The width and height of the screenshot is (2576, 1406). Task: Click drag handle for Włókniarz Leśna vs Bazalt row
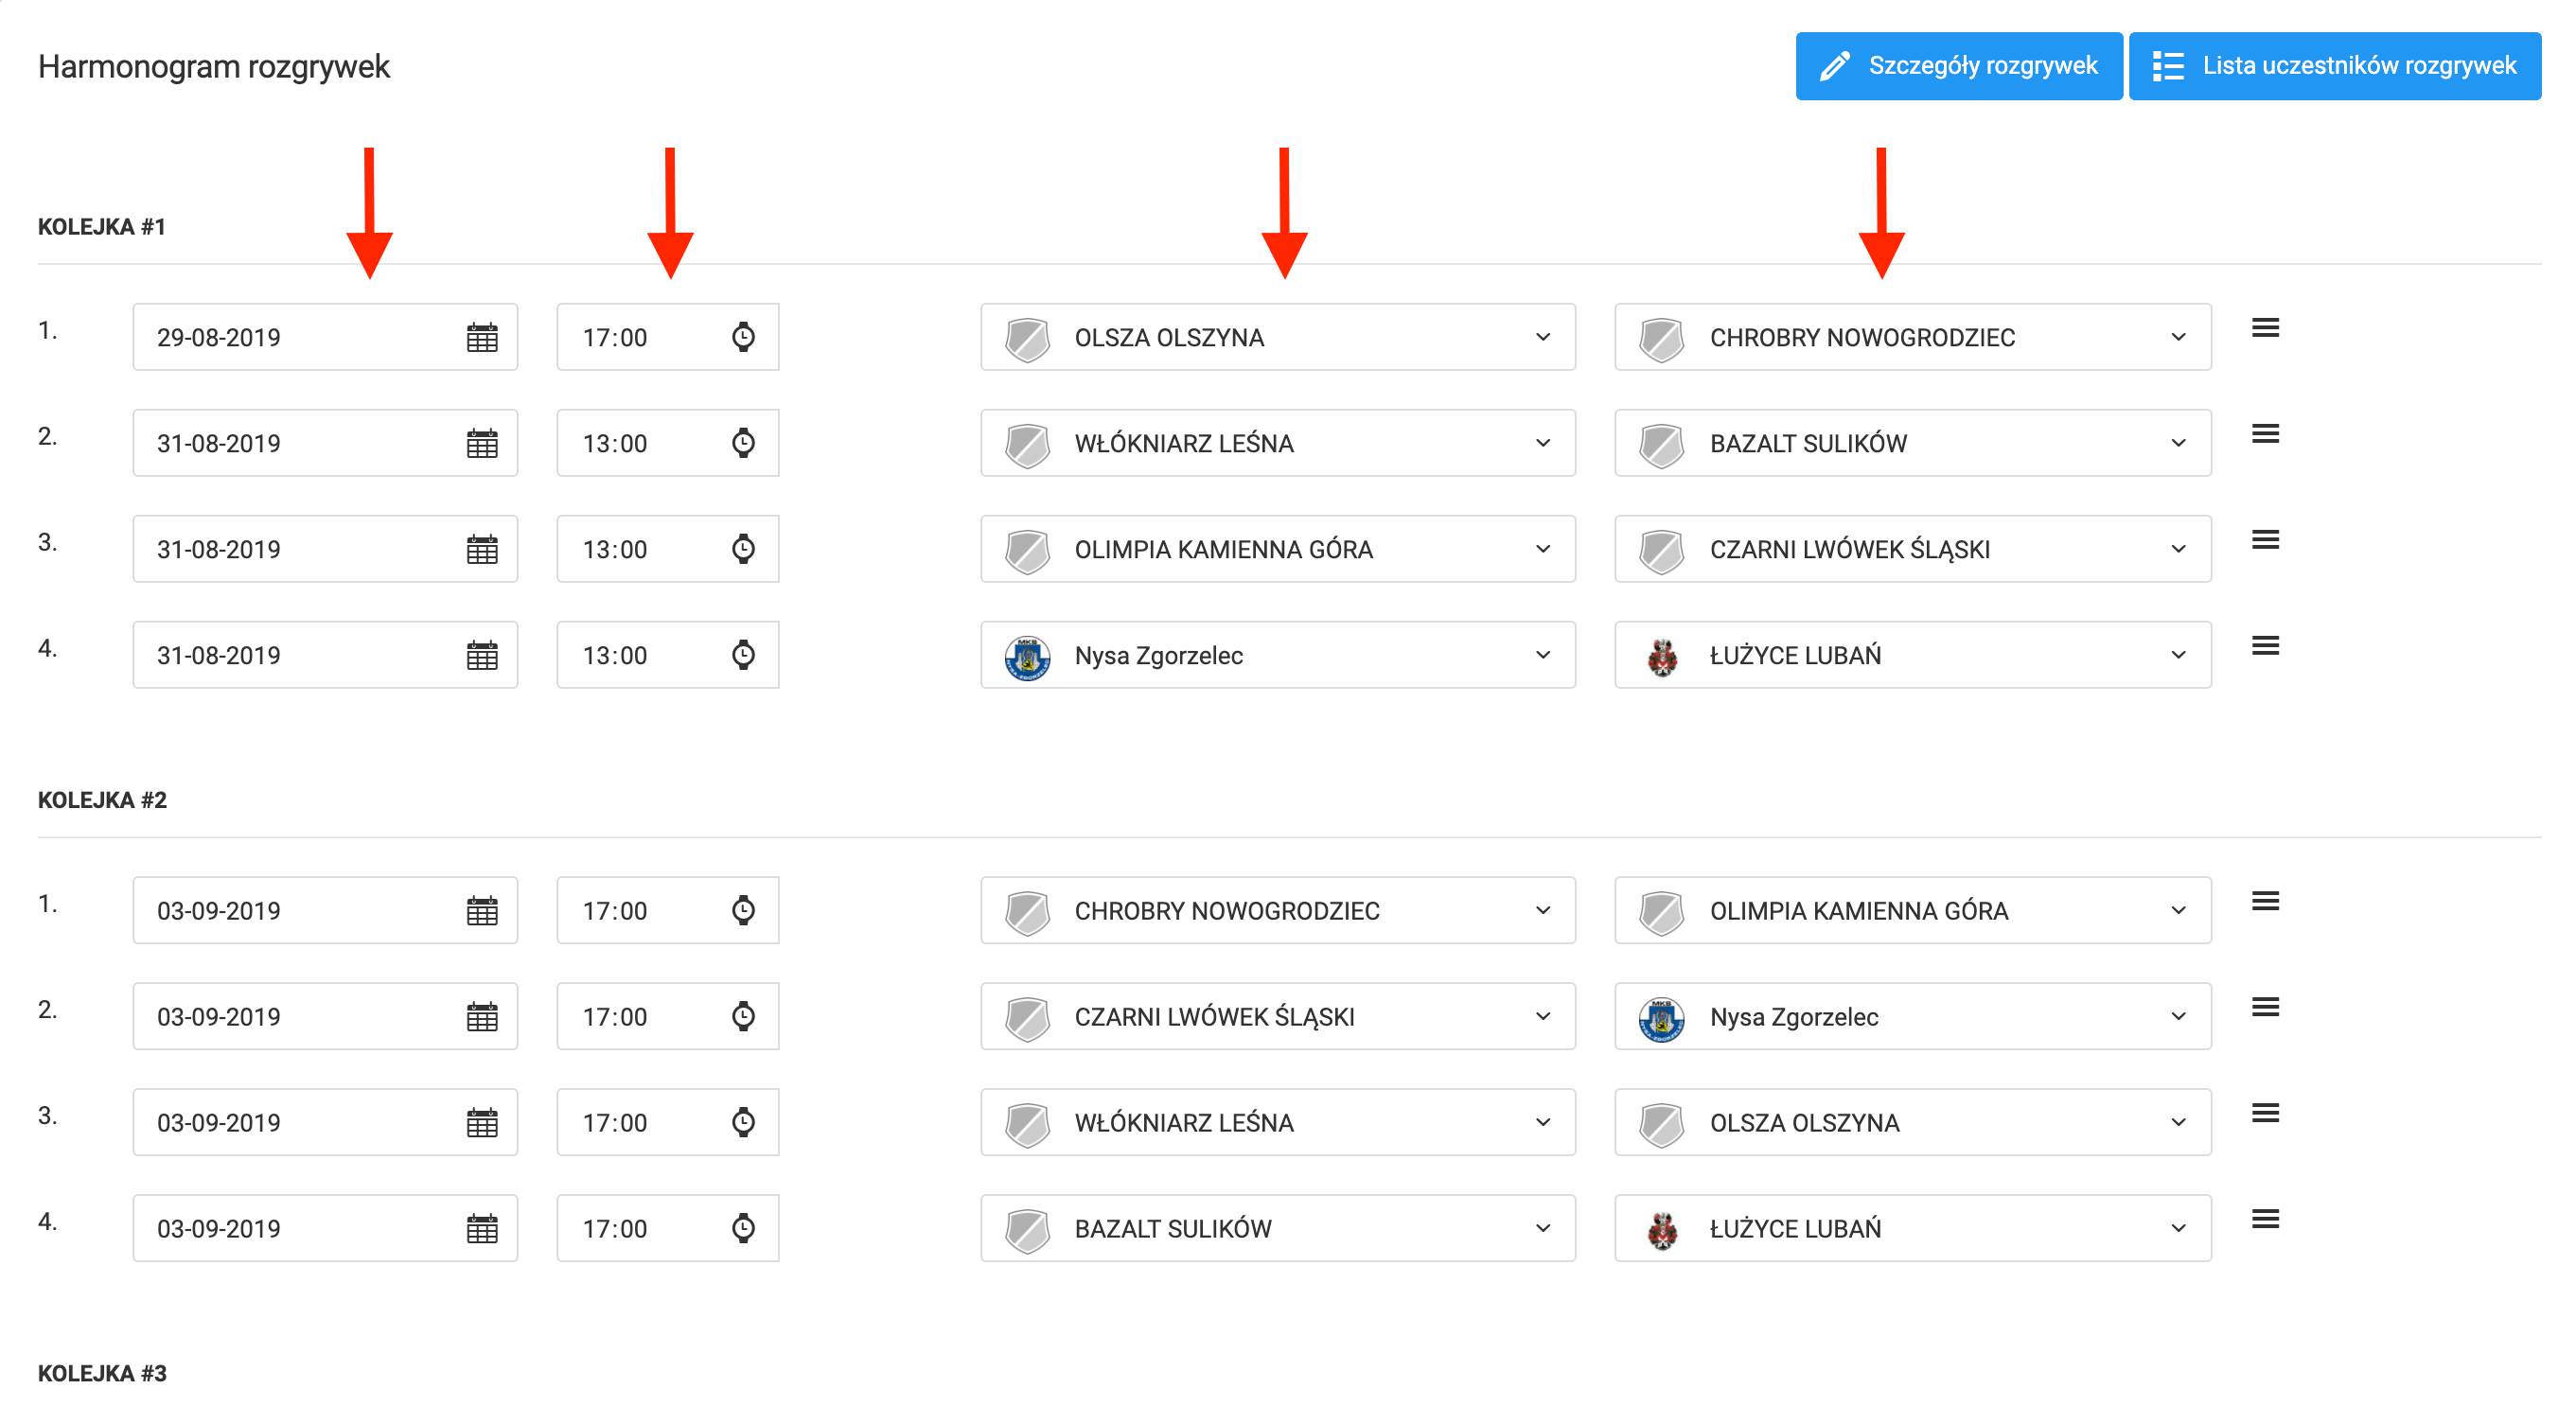[x=2265, y=434]
